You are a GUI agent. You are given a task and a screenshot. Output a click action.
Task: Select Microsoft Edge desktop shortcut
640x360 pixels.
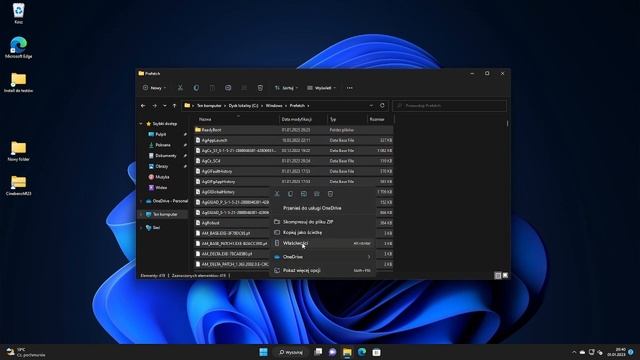[x=18, y=47]
